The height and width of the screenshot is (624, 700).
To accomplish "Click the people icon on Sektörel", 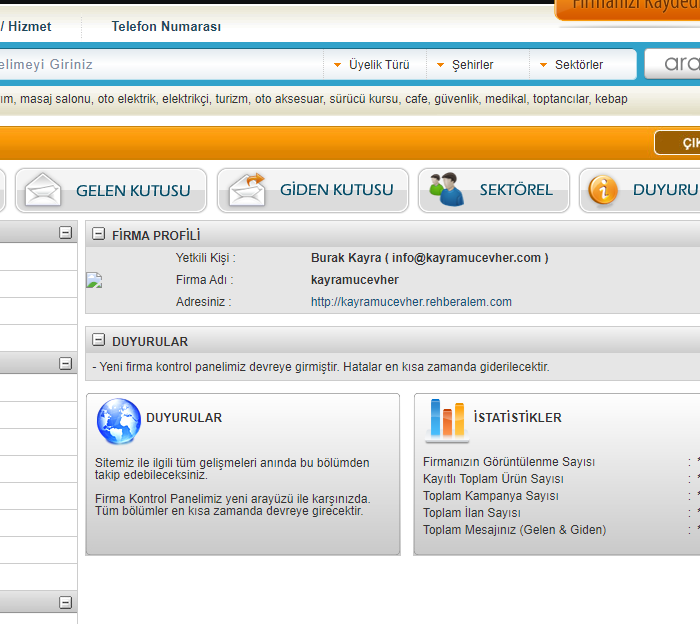I will point(445,190).
